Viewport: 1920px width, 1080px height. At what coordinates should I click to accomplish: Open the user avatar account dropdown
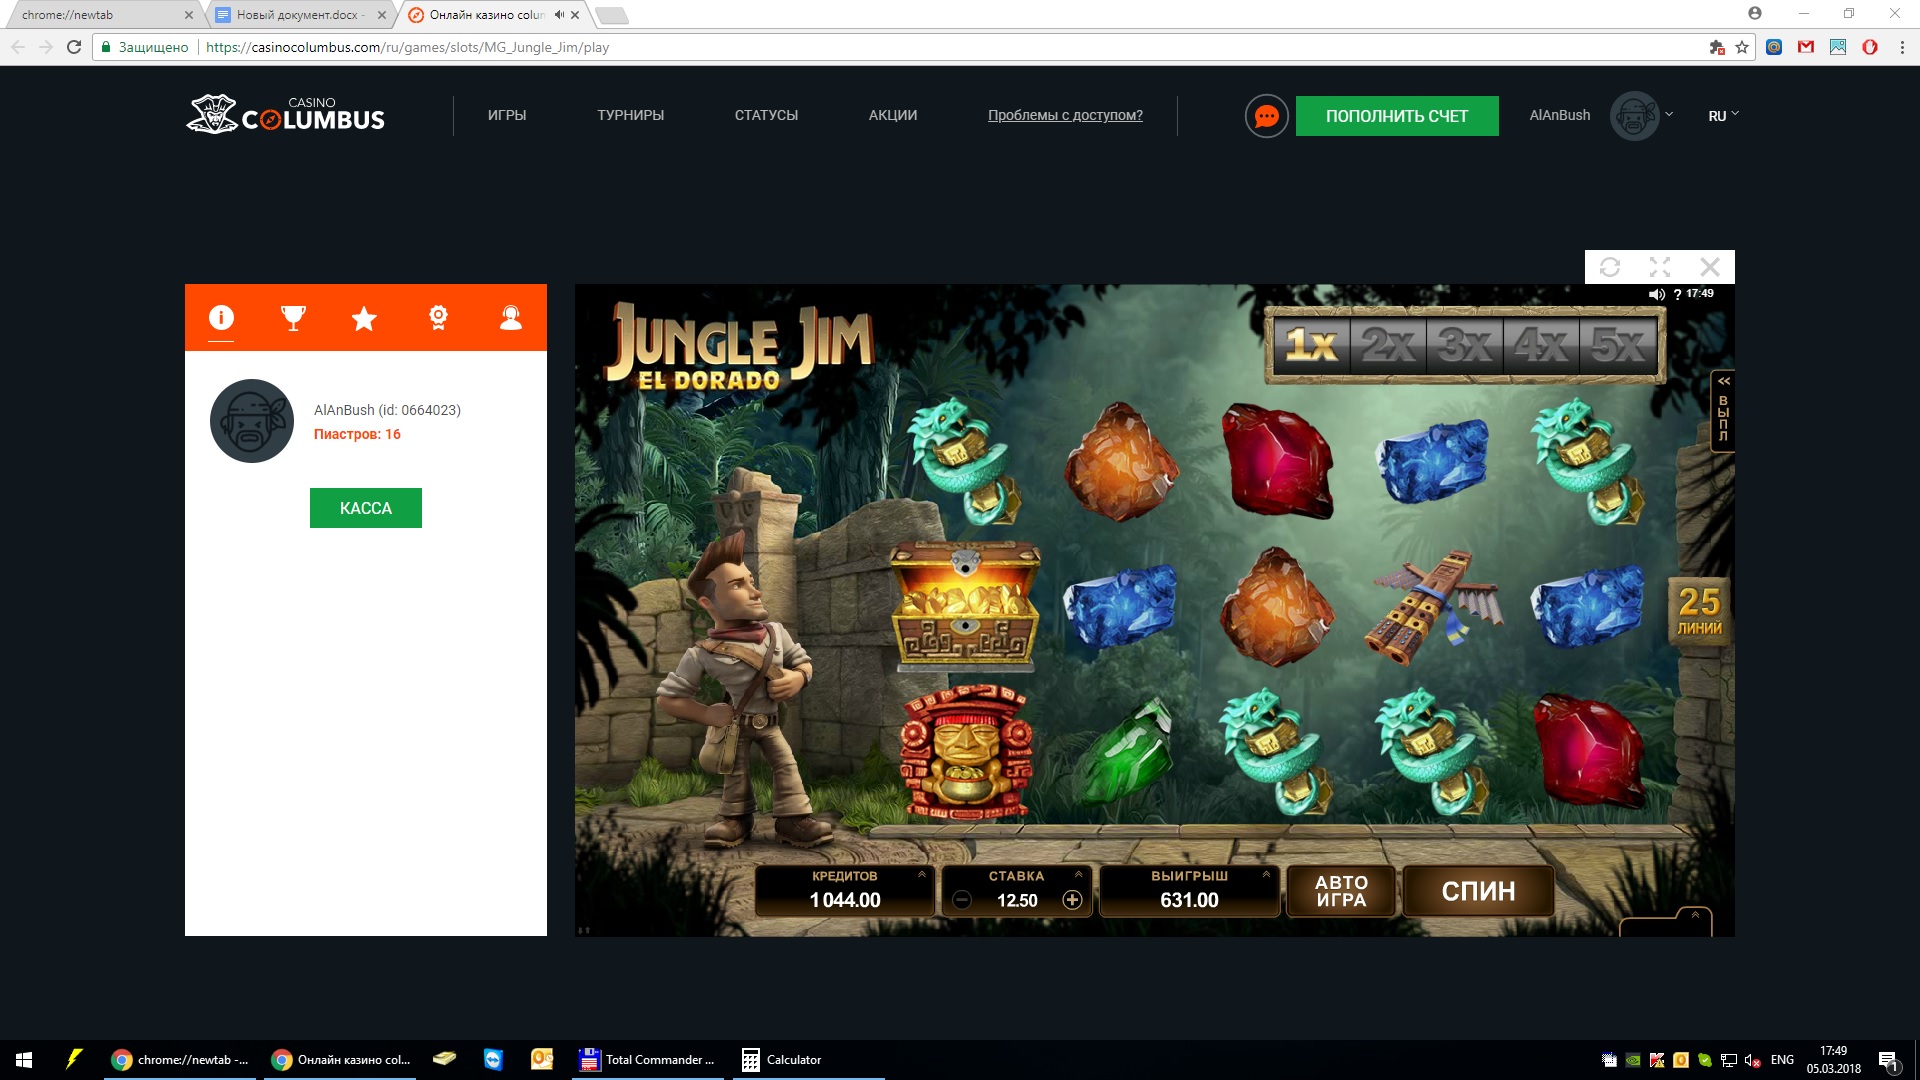[1641, 116]
